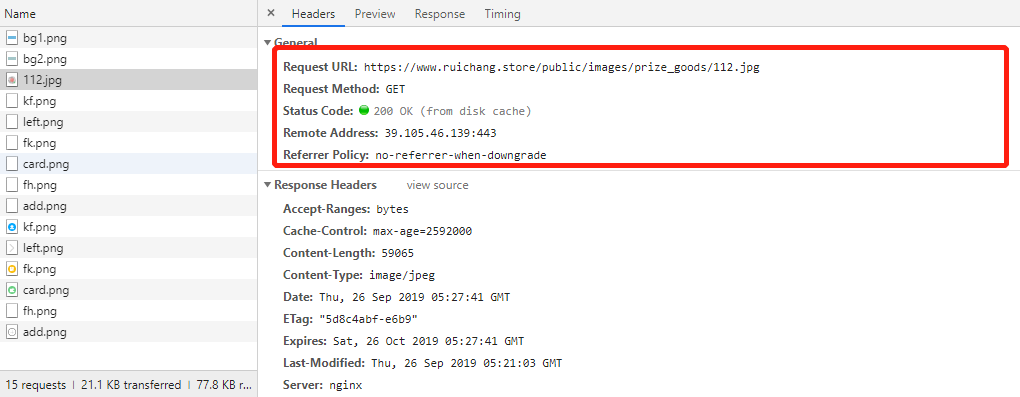The image size is (1020, 397).
Task: Select the bg1.png request name
Action: coord(45,38)
